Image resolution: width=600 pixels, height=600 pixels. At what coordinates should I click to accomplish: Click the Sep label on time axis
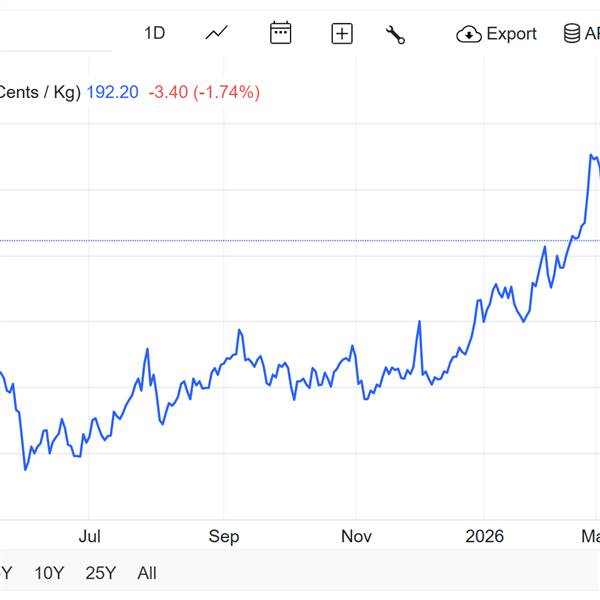pos(224,537)
